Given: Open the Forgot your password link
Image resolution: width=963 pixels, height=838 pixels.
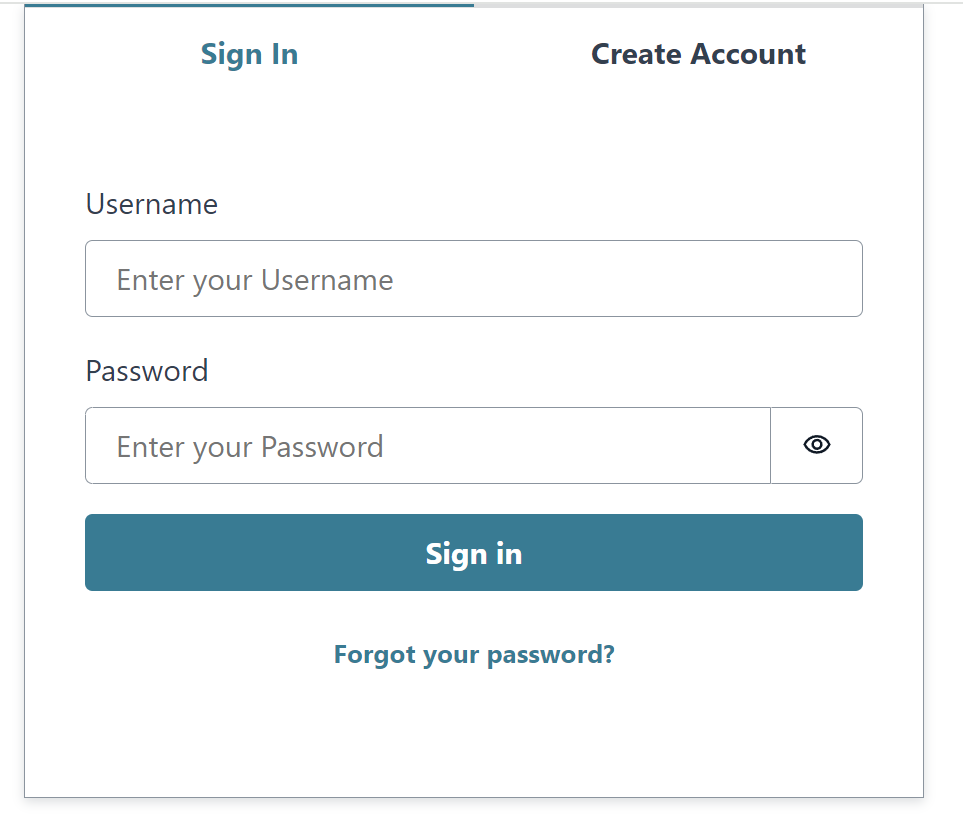Looking at the screenshot, I should coord(474,655).
